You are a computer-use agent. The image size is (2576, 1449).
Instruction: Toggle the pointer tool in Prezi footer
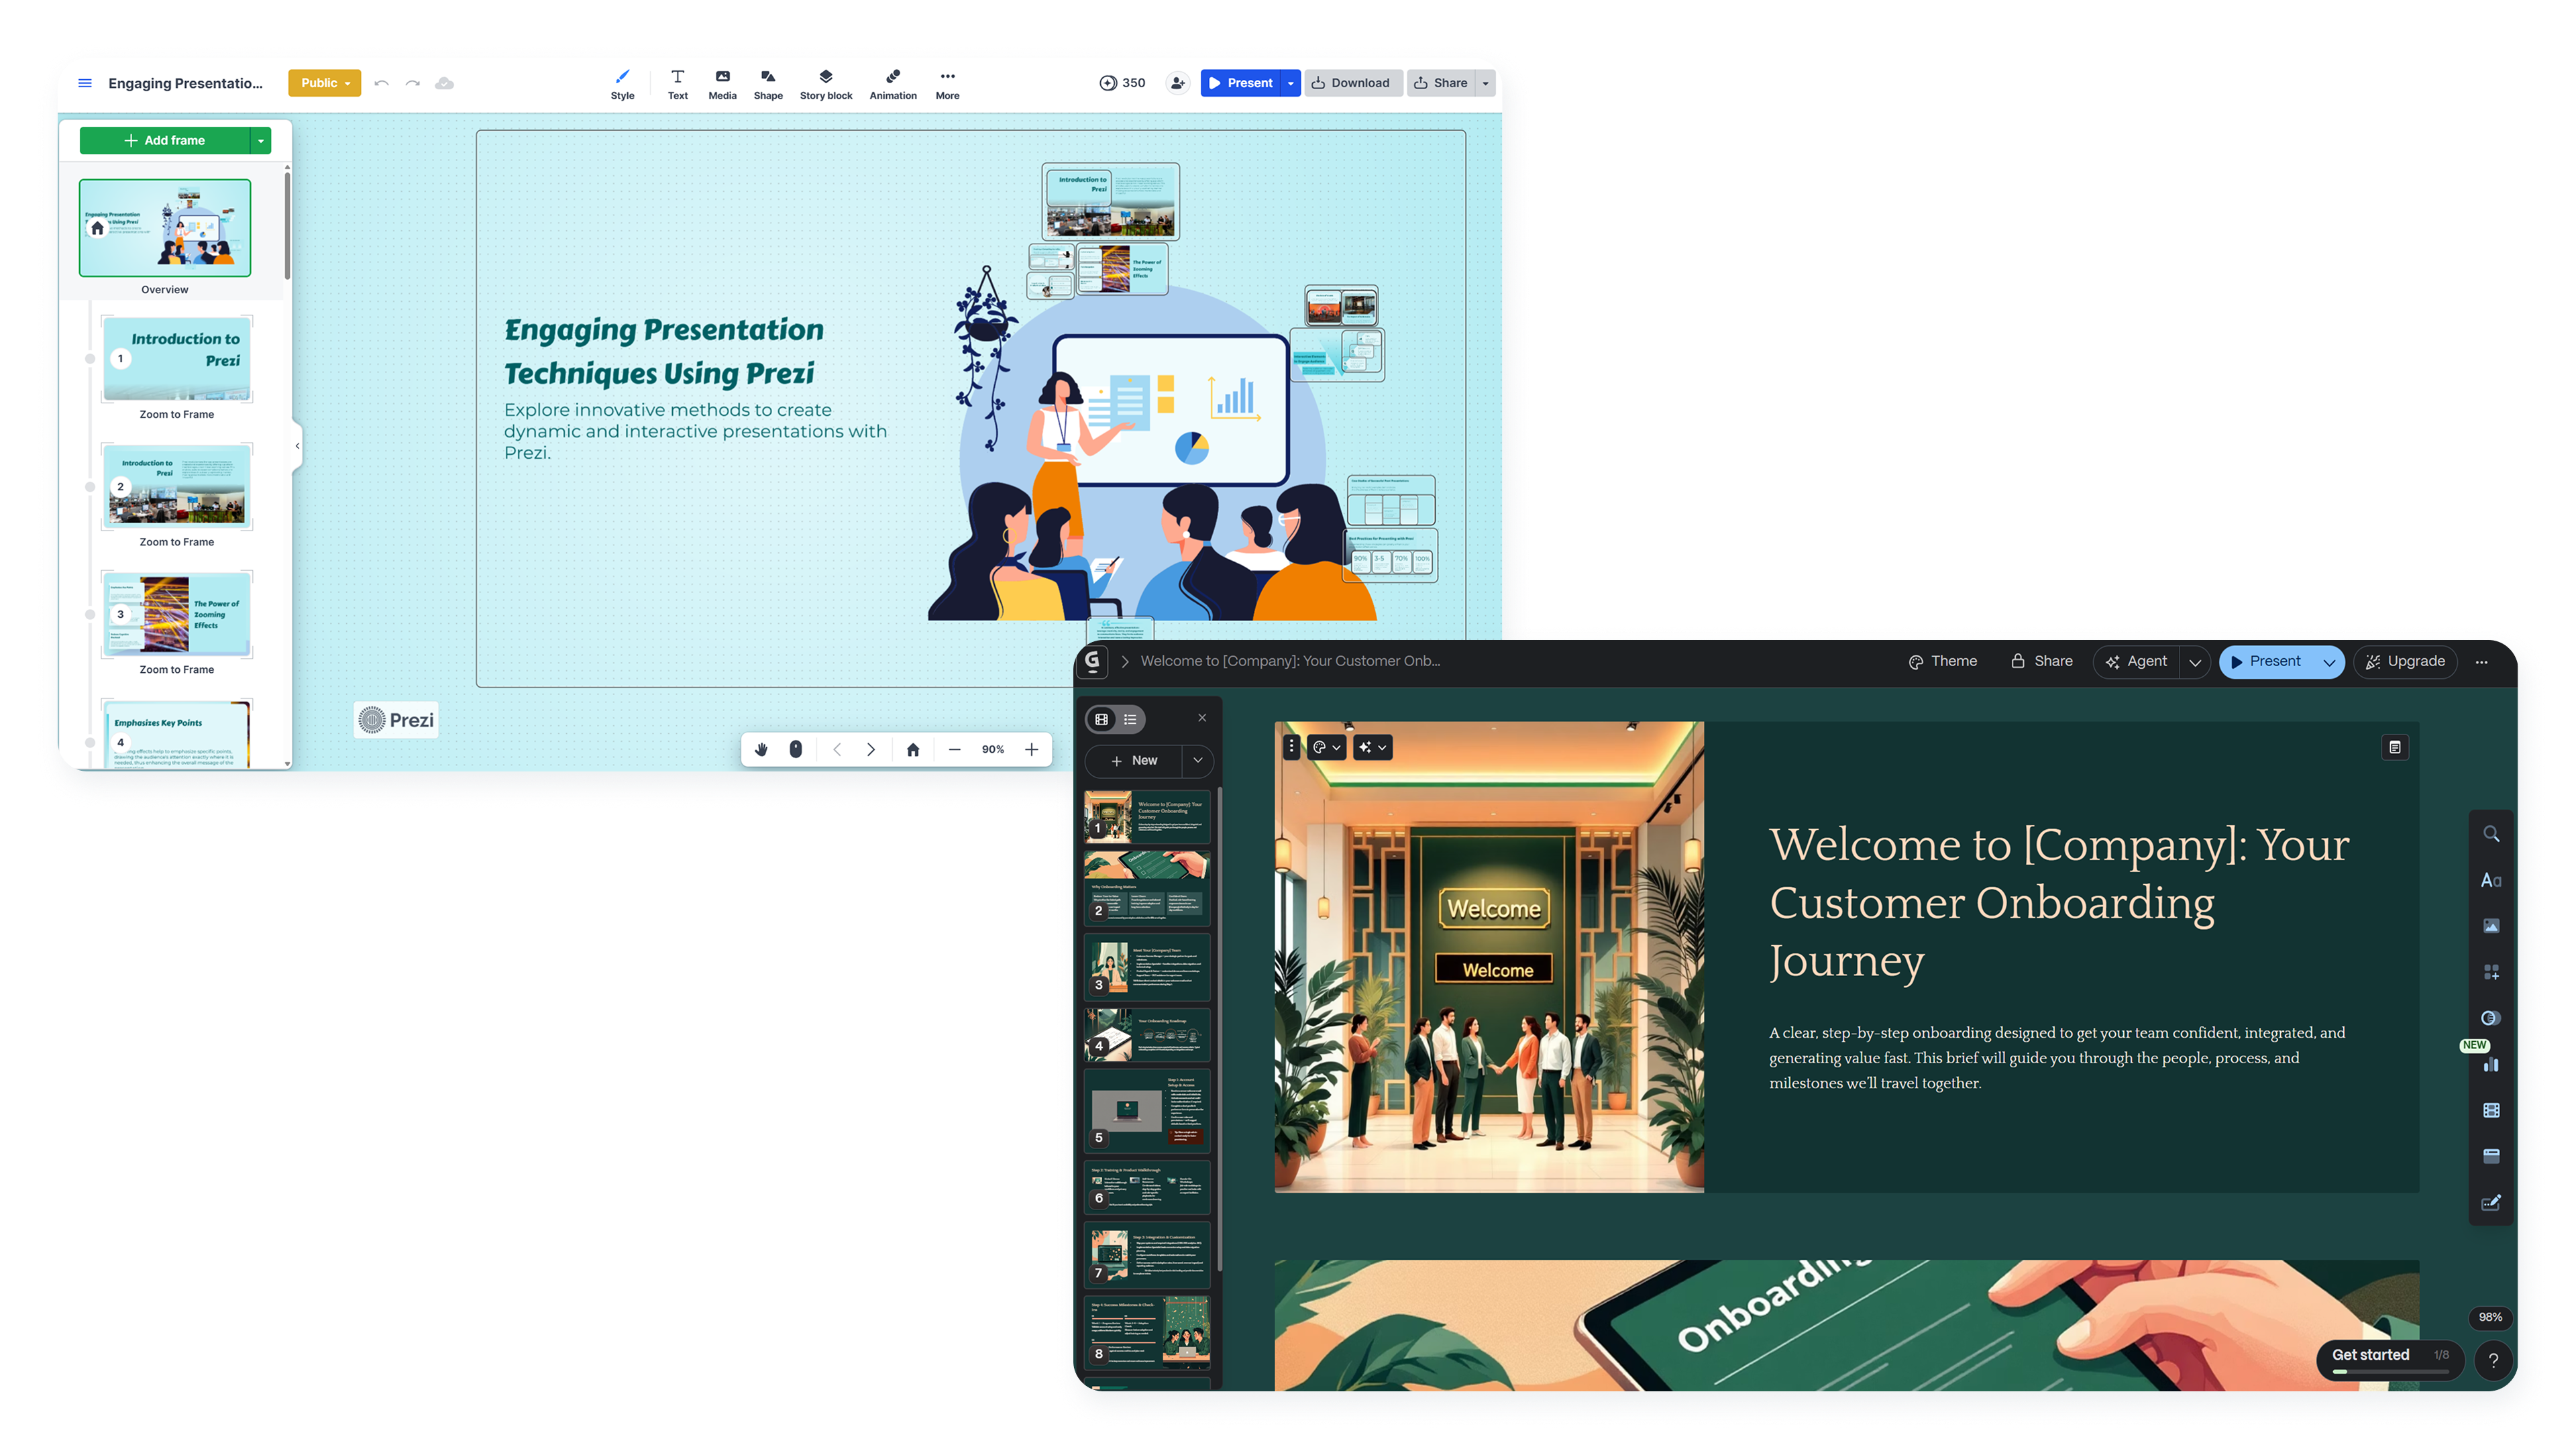click(796, 749)
